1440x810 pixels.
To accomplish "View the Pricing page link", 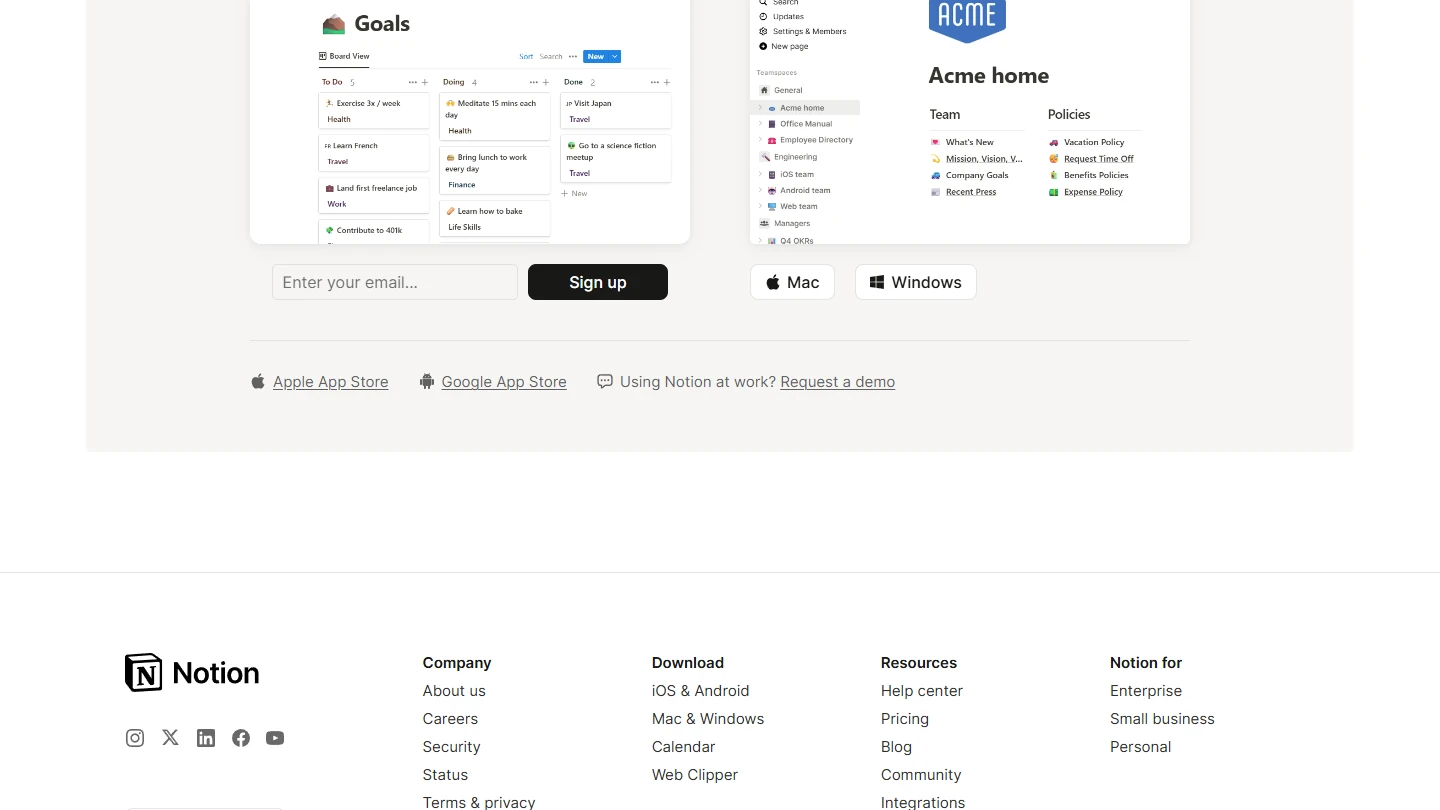I will coord(904,719).
